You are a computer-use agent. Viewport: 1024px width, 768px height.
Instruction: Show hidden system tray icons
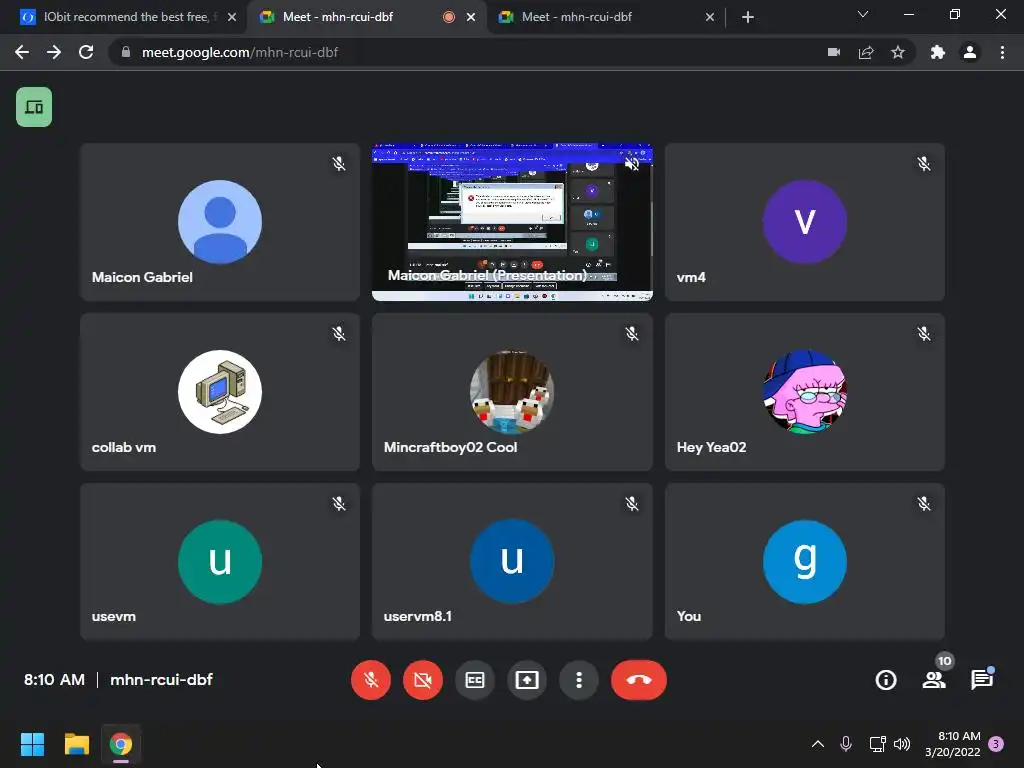pyautogui.click(x=818, y=744)
